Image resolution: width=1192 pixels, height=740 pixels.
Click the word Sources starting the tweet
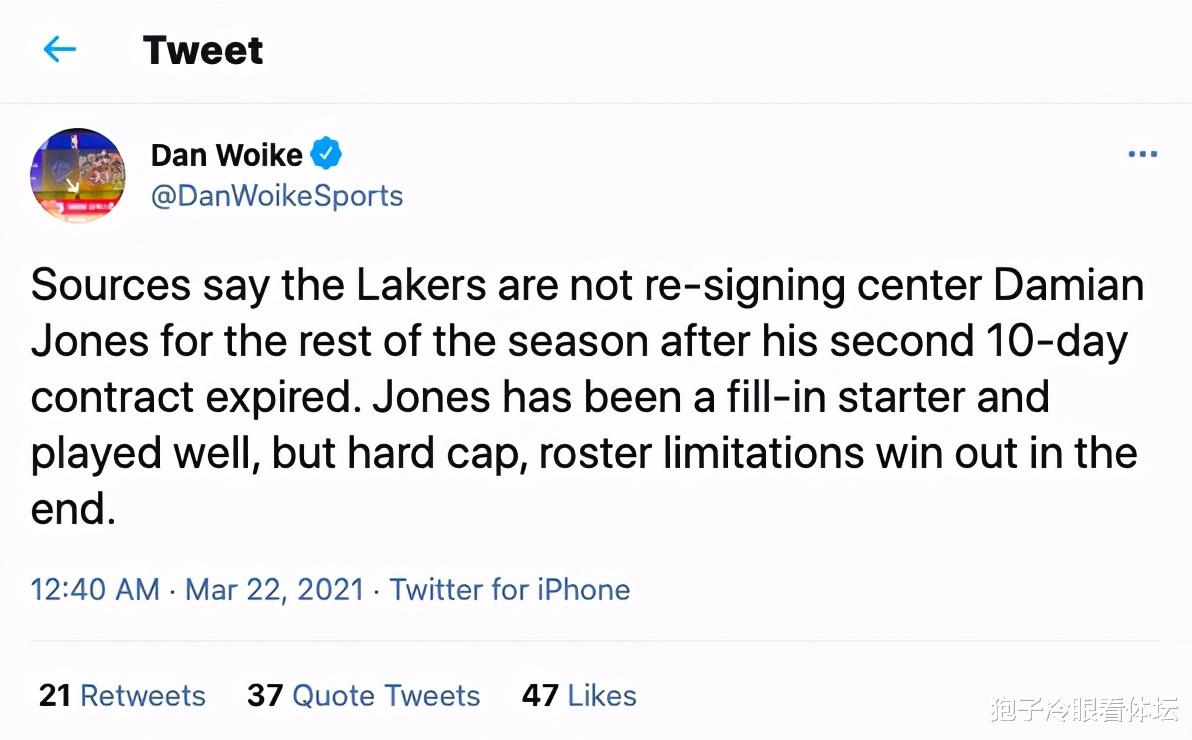click(110, 286)
